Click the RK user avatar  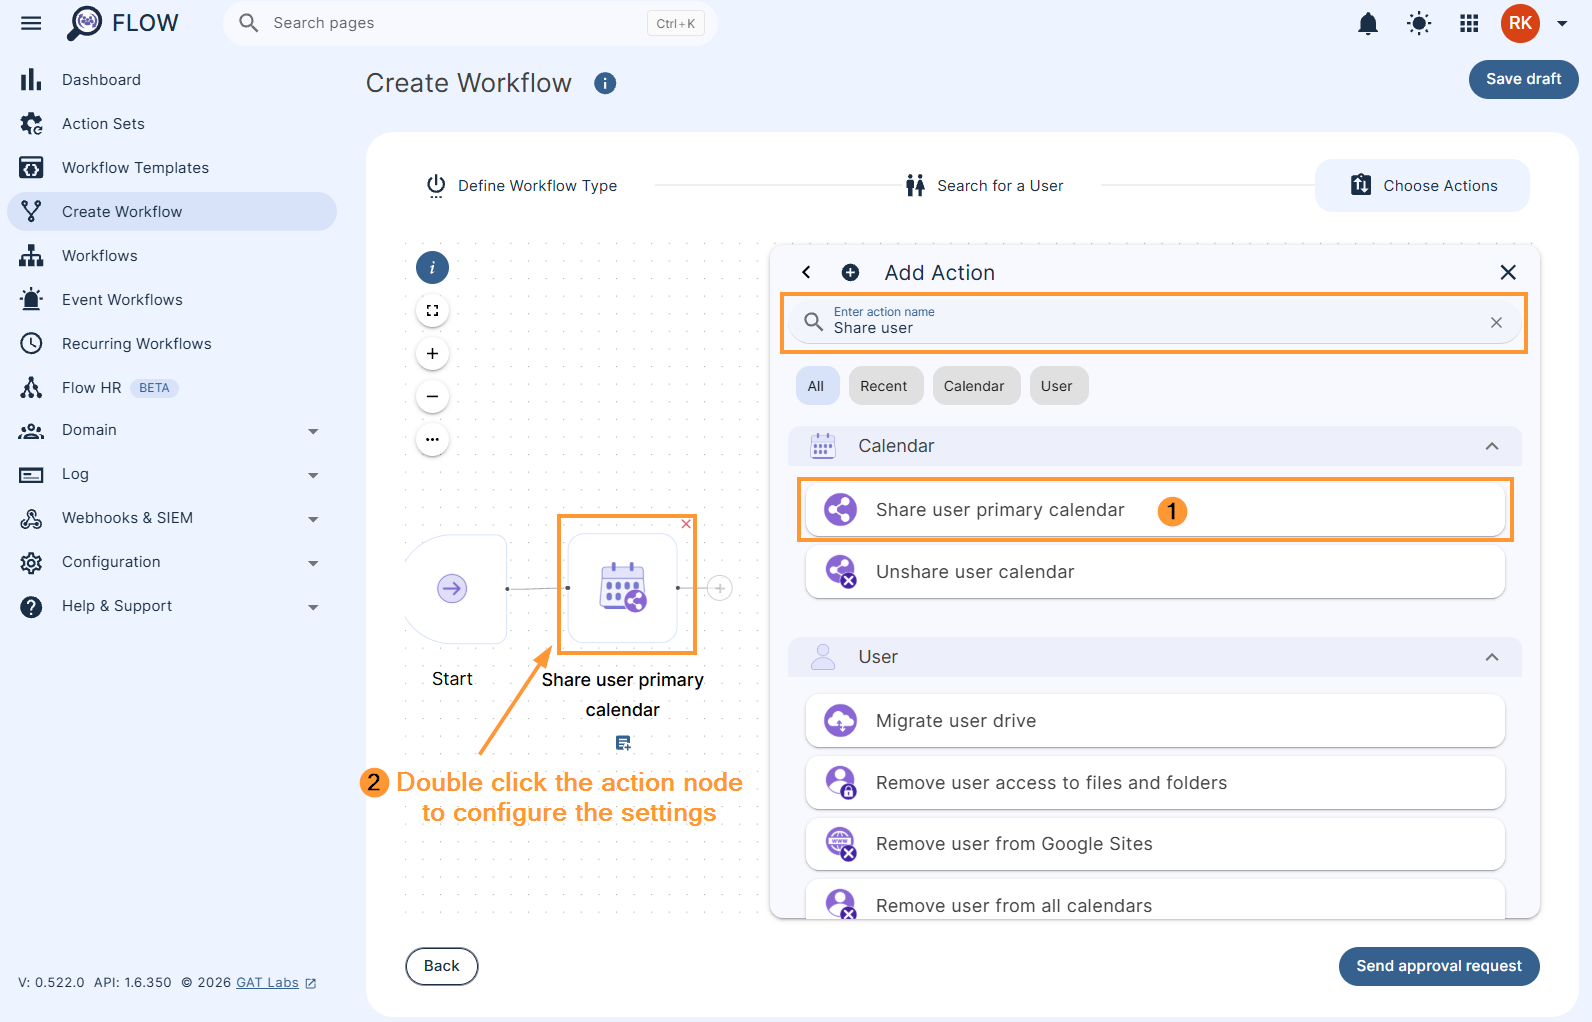pos(1520,23)
